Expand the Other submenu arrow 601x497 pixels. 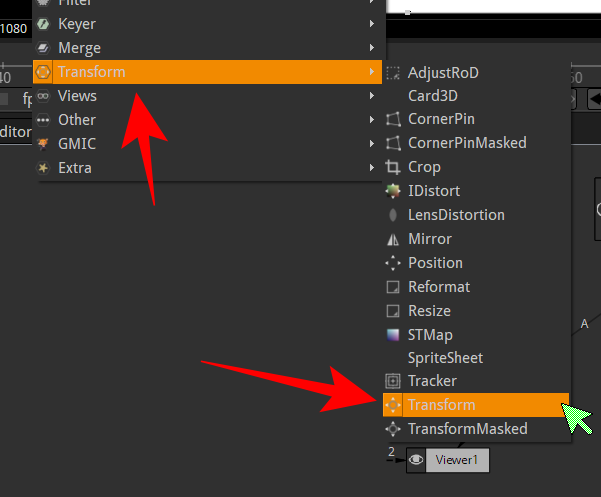(372, 120)
